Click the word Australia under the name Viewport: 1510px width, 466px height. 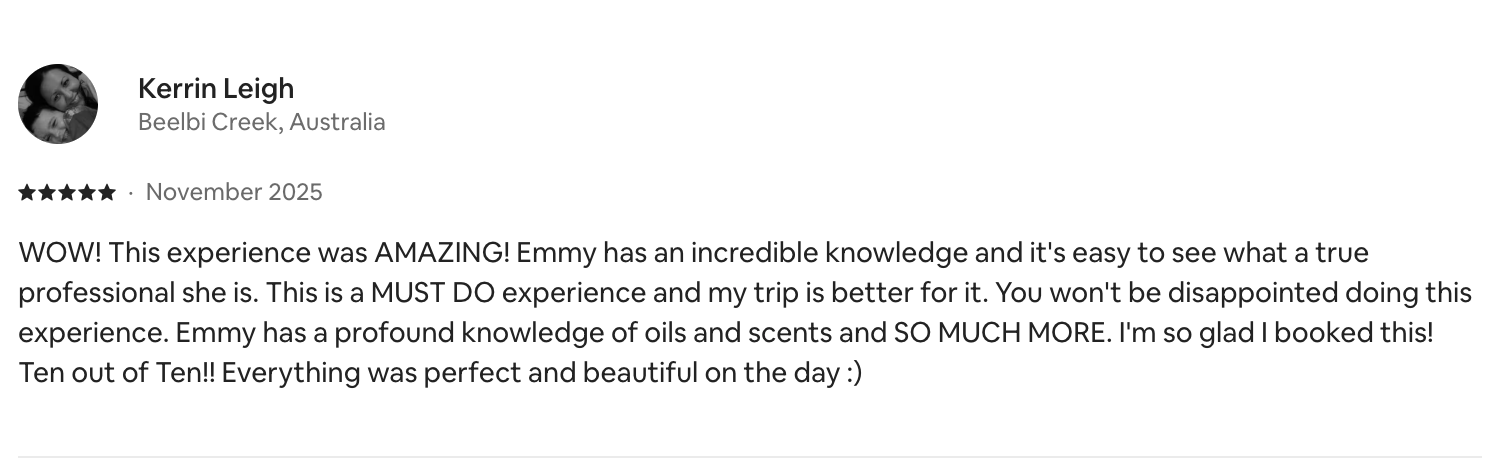[338, 122]
